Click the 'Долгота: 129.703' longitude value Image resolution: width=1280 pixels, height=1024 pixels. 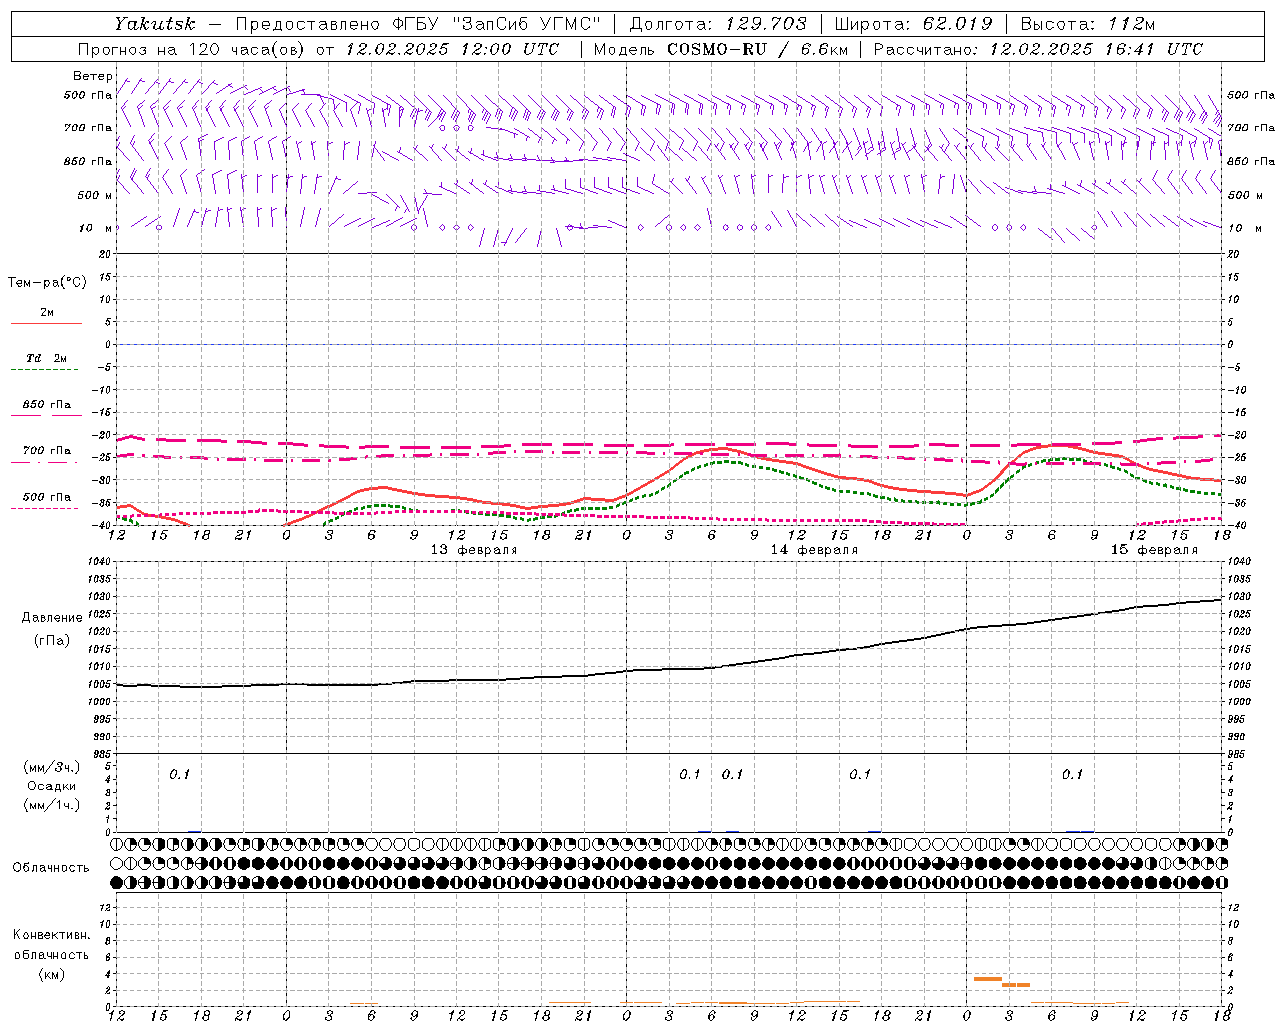click(x=718, y=24)
